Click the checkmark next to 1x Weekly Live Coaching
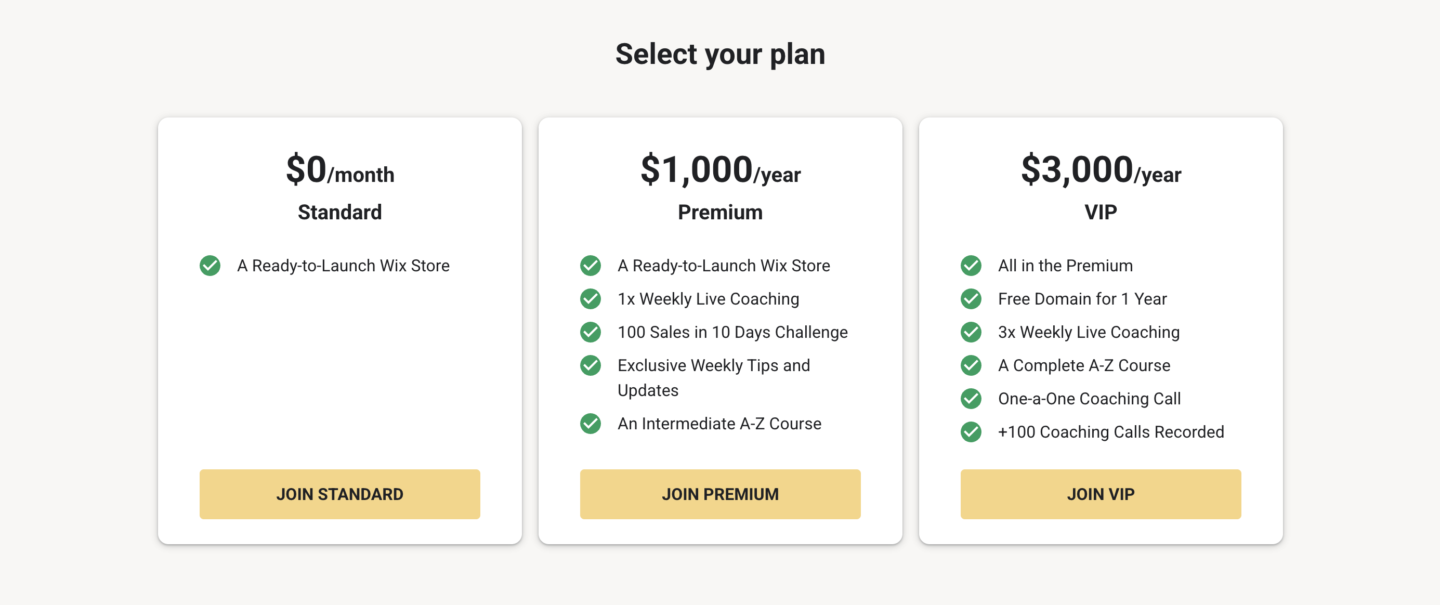The width and height of the screenshot is (1440, 605). pyautogui.click(x=591, y=299)
